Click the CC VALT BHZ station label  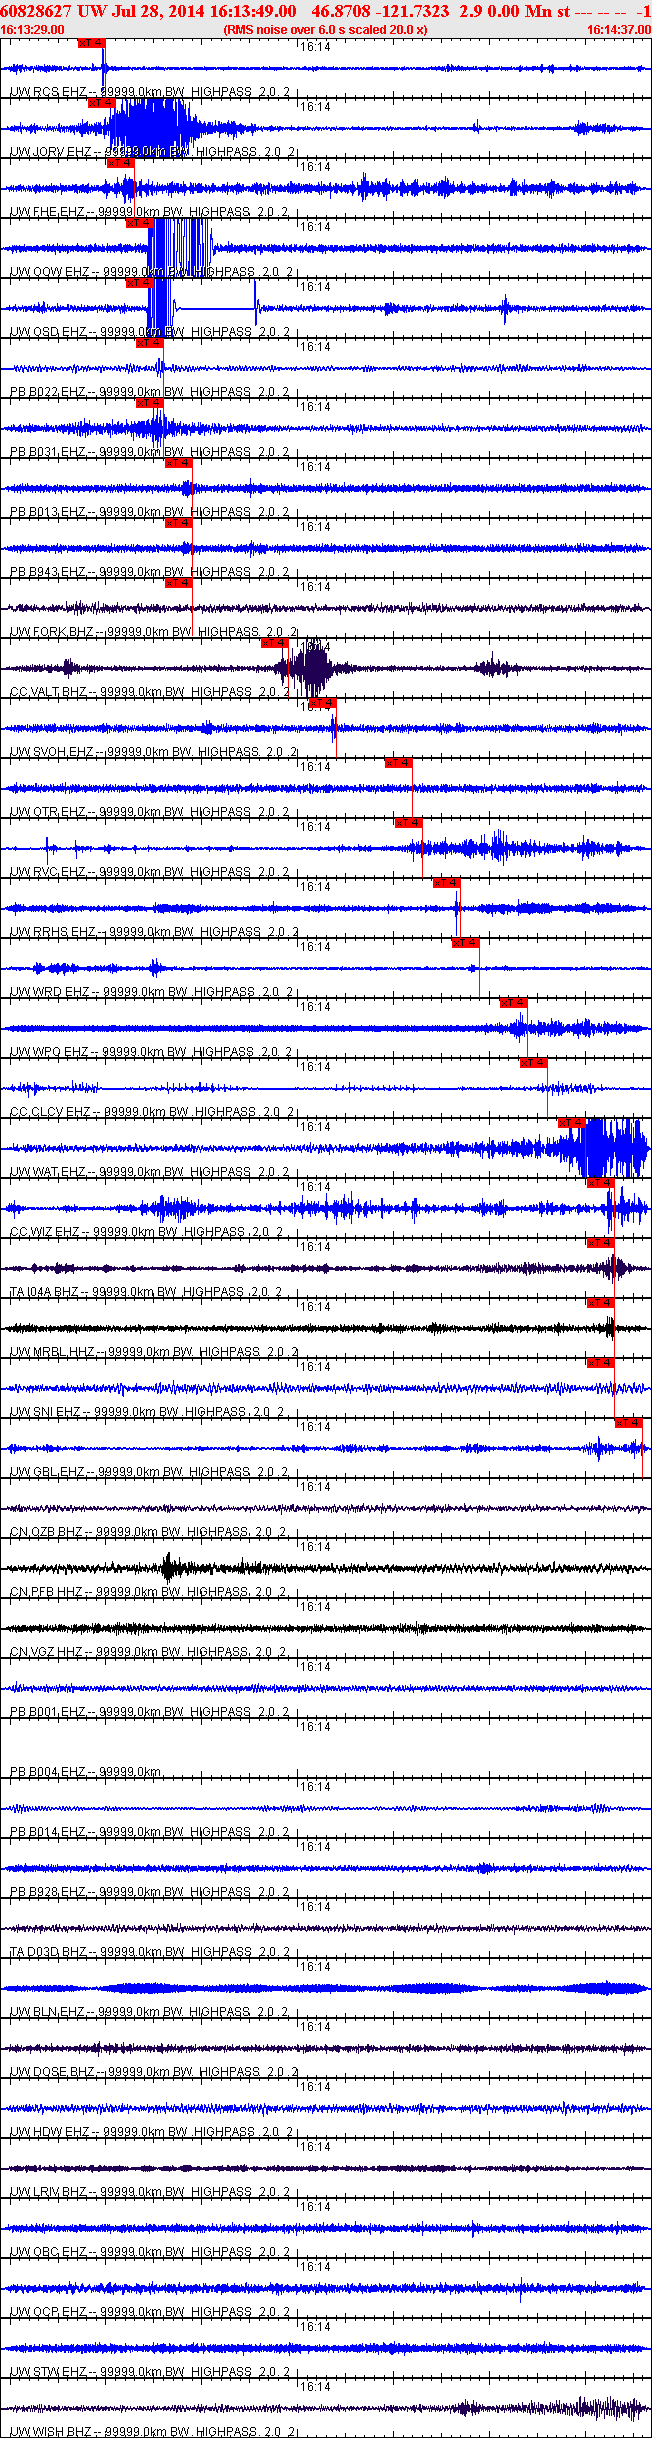pyautogui.click(x=150, y=692)
